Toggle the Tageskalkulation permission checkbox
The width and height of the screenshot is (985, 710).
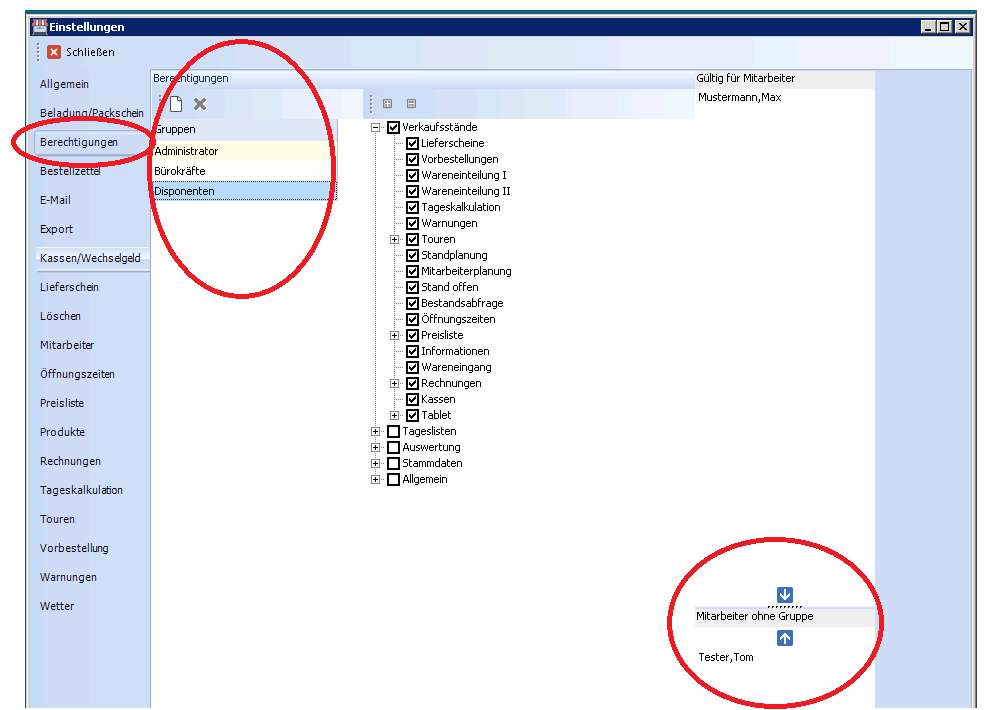coord(412,208)
